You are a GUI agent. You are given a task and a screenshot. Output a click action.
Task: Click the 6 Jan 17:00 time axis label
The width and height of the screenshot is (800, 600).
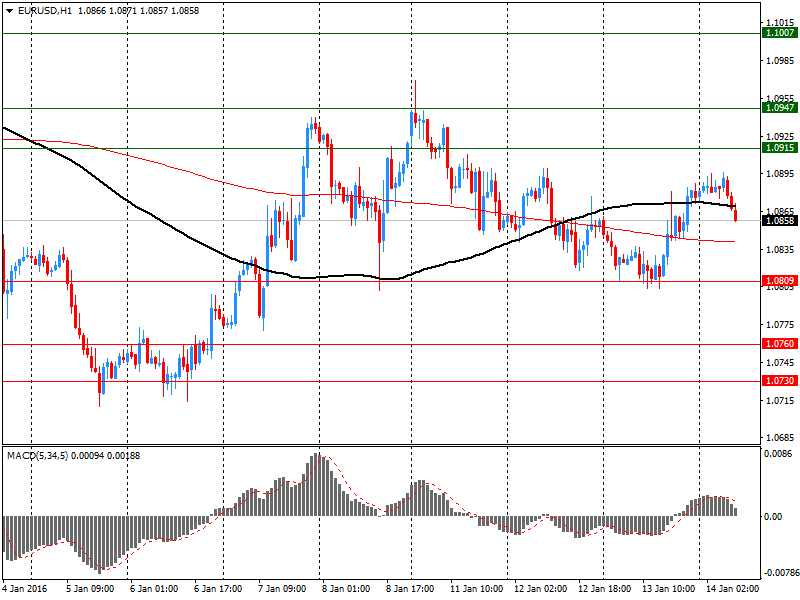(x=218, y=589)
